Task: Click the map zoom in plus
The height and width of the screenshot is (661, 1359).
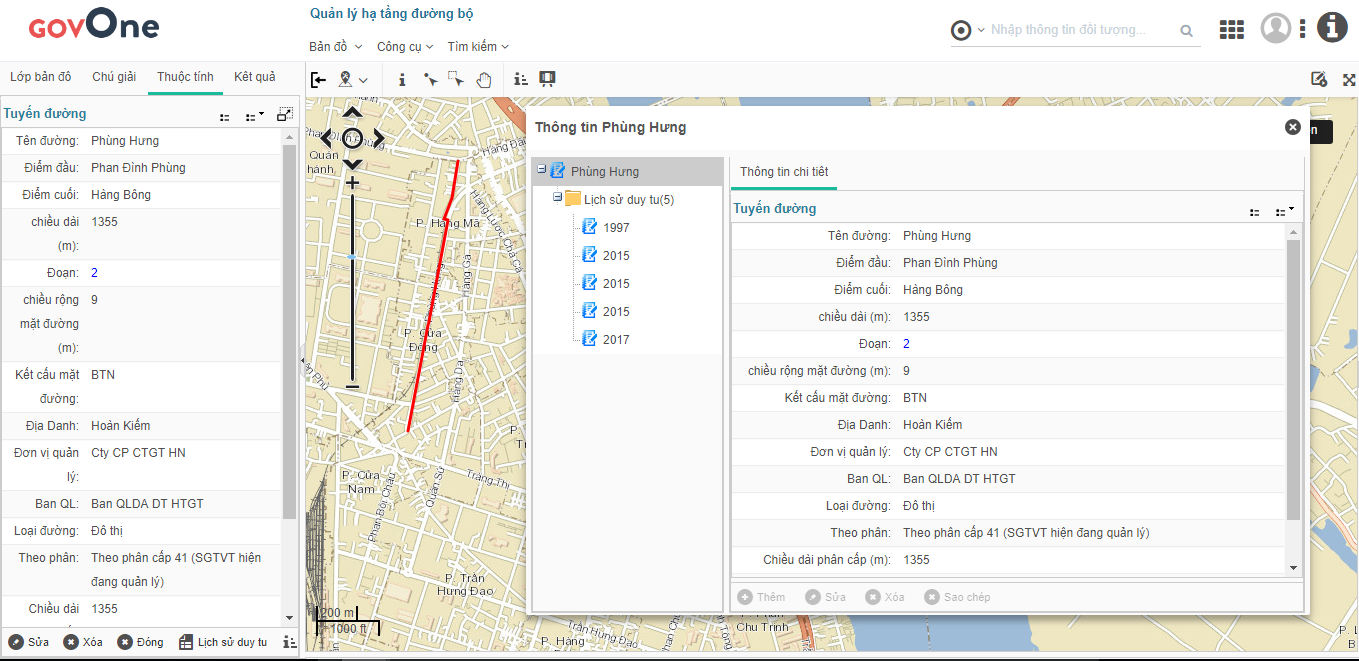Action: click(352, 183)
